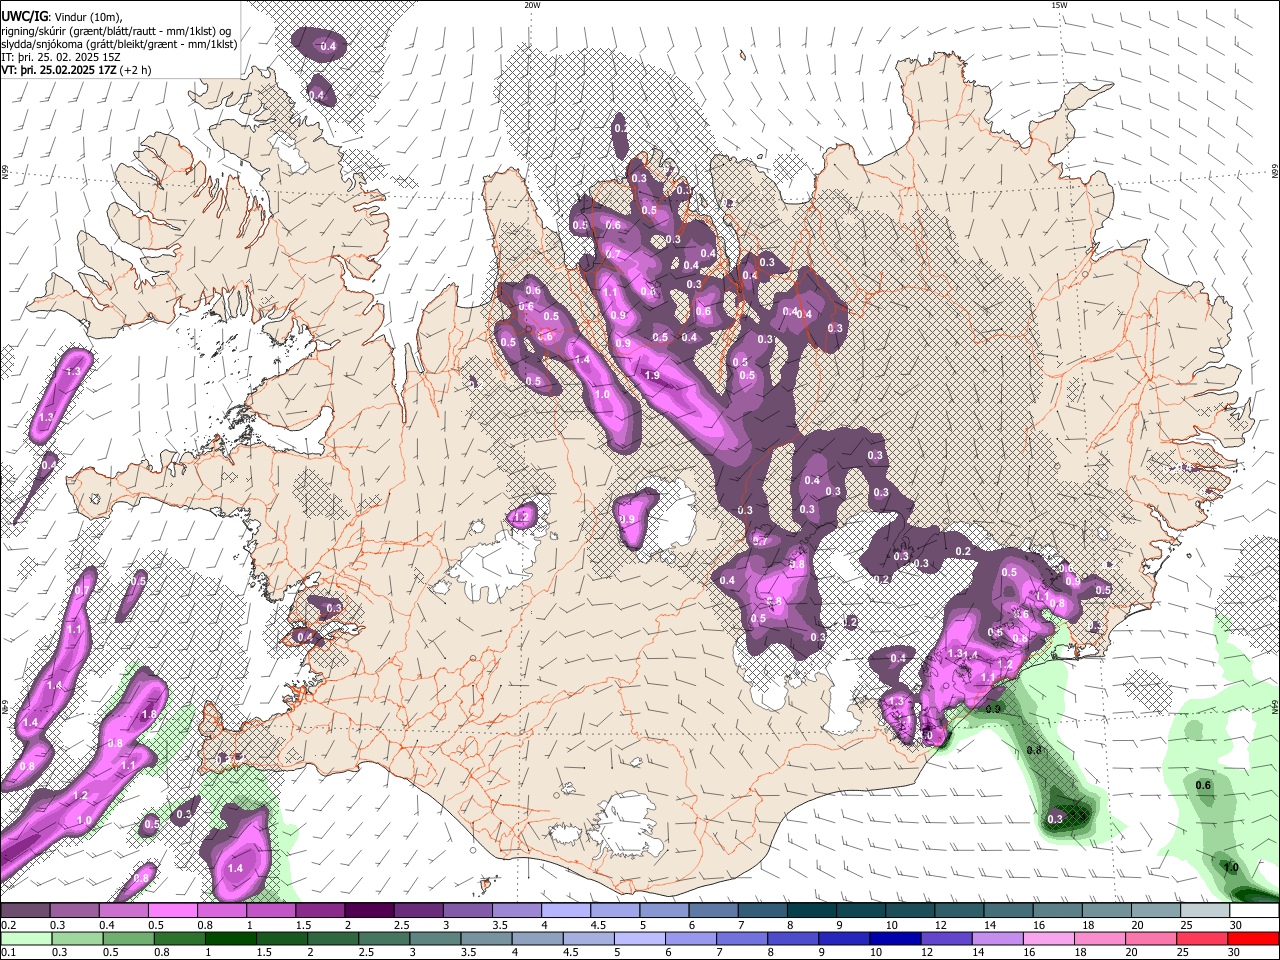Click the 'VT: þri. 25.02.2025 17Z' valid-time line
This screenshot has width=1280, height=960.
[x=59, y=70]
